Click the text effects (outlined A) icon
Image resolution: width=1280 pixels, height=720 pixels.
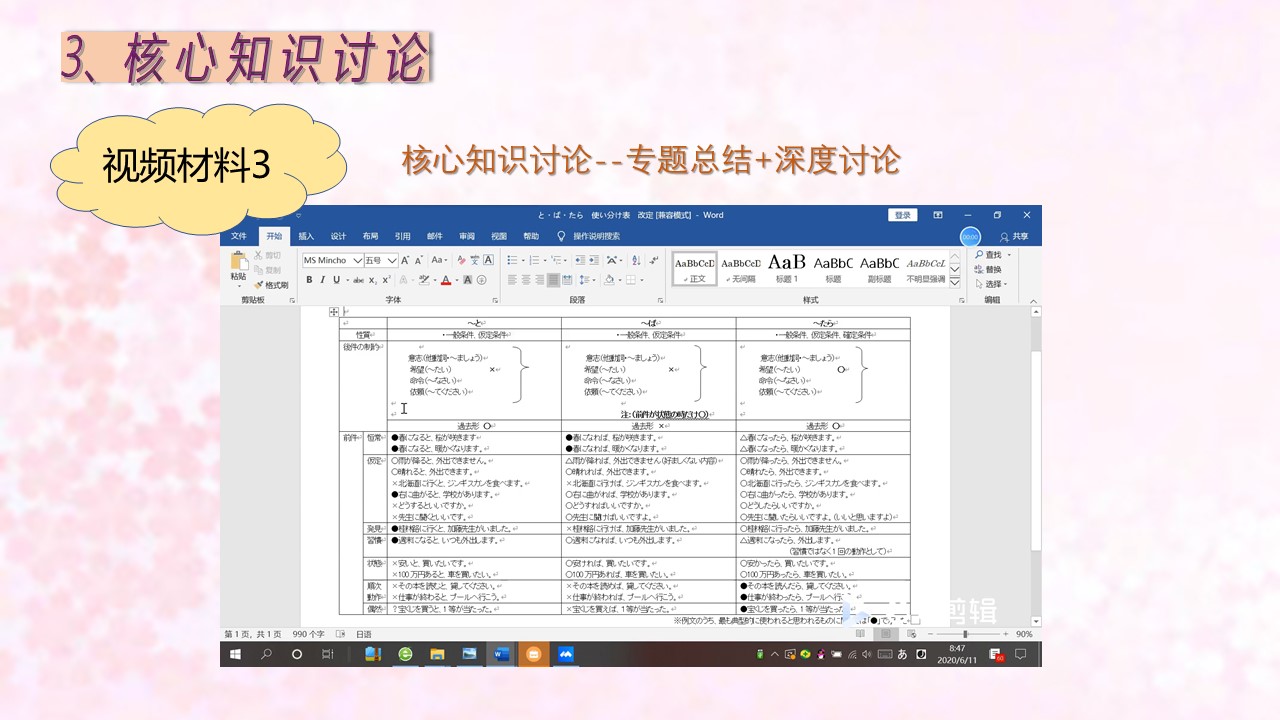(402, 280)
